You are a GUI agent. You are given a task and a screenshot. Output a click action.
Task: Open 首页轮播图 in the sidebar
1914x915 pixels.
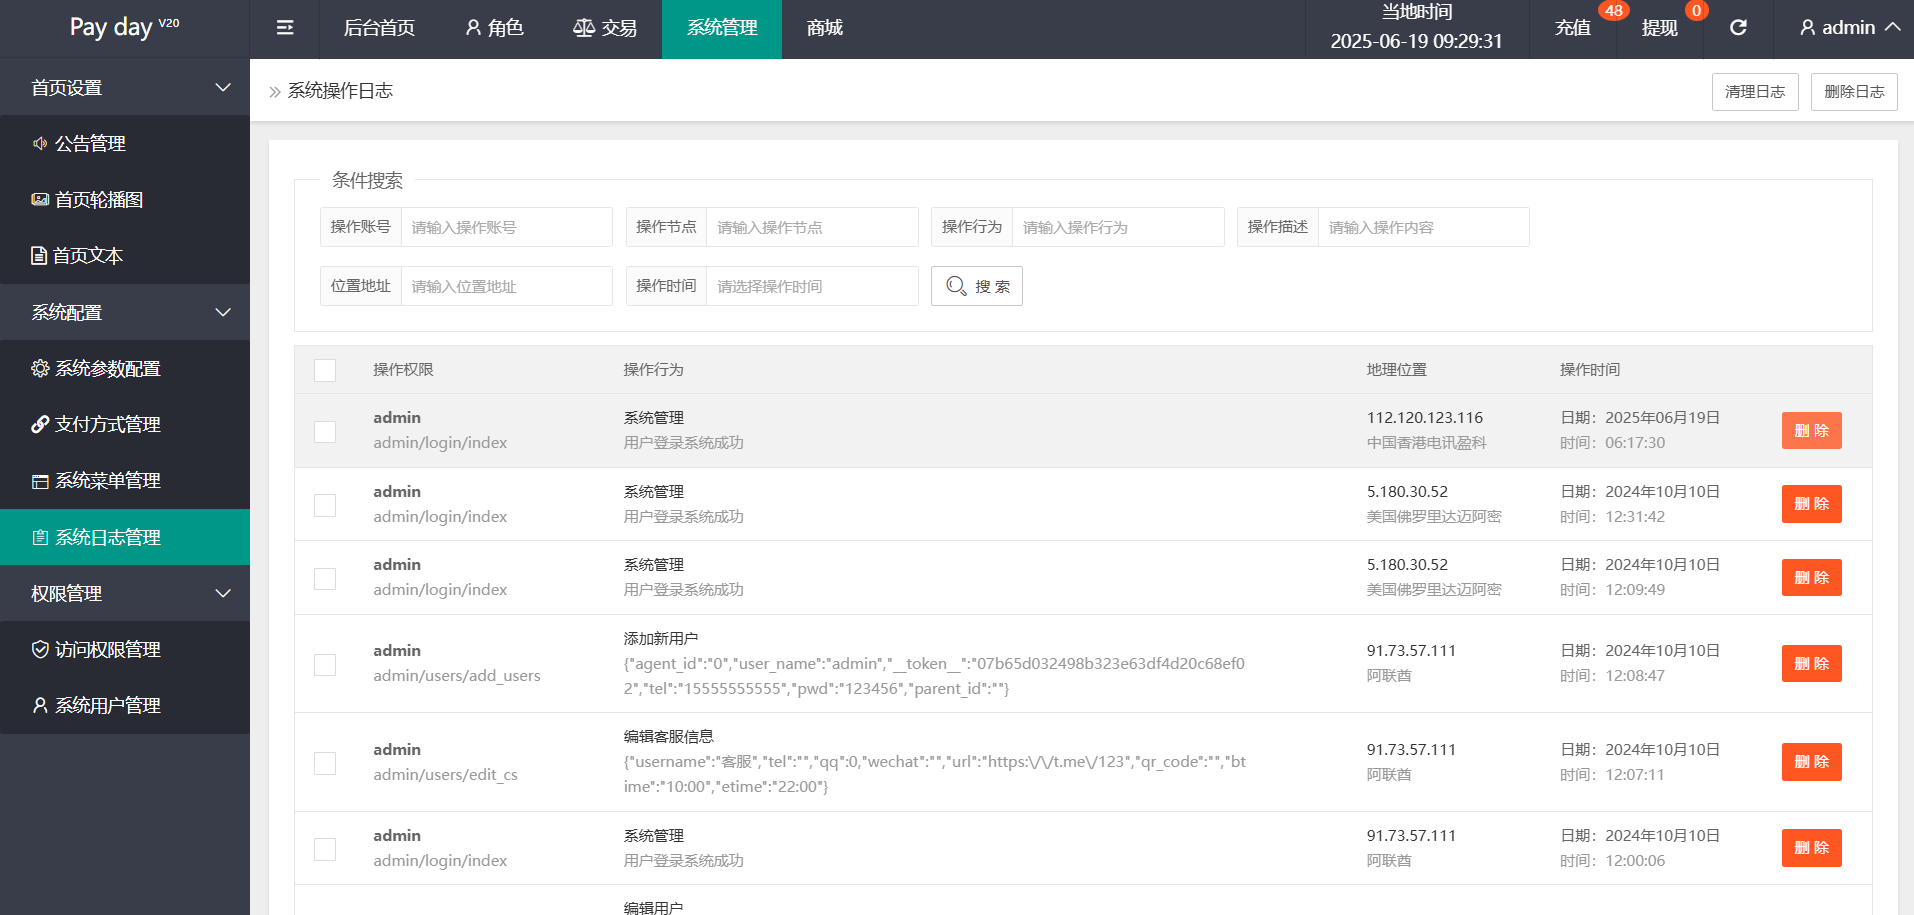click(125, 200)
